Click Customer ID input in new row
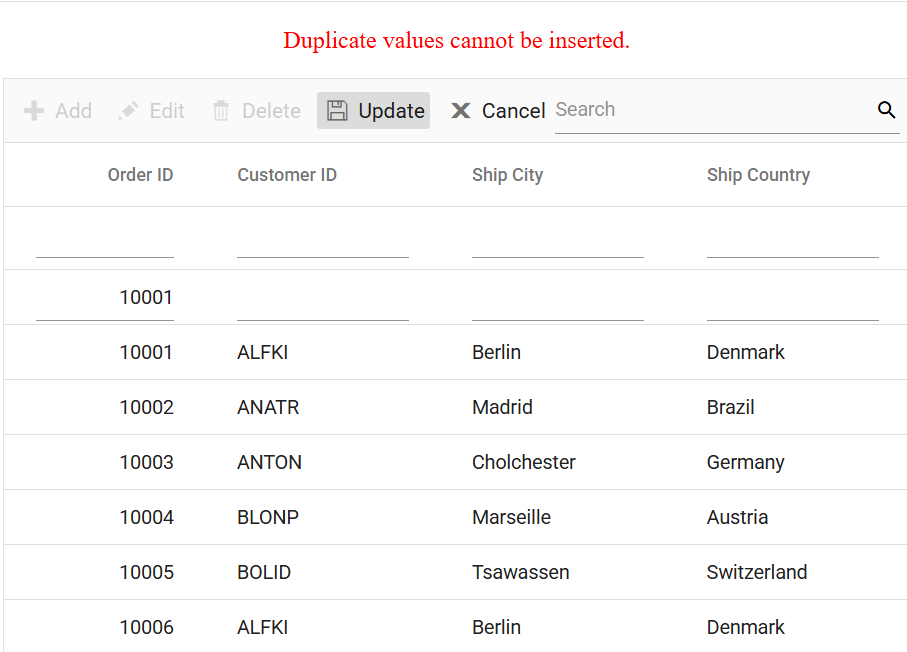907x652 pixels. (x=323, y=297)
